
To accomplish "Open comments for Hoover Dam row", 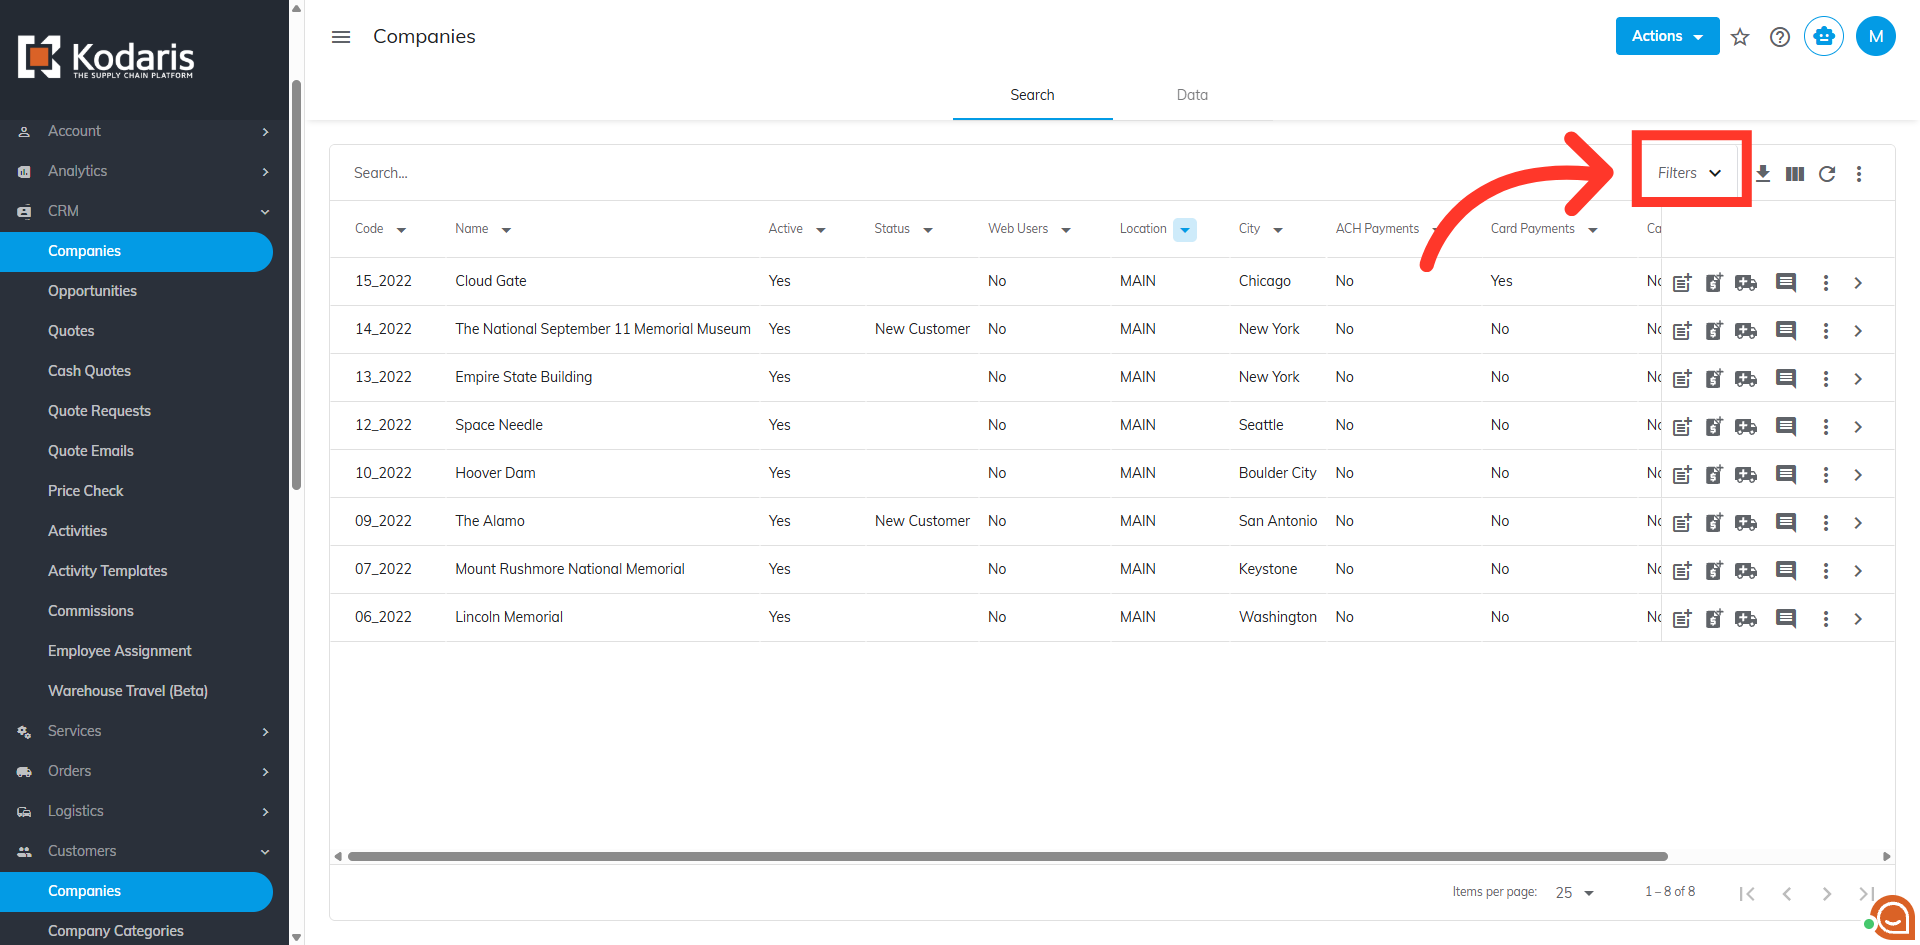I will coord(1786,475).
